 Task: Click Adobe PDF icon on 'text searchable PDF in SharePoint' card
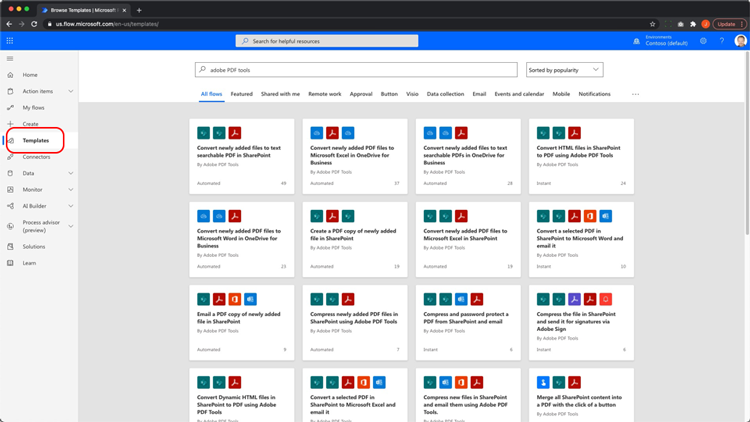coord(234,133)
